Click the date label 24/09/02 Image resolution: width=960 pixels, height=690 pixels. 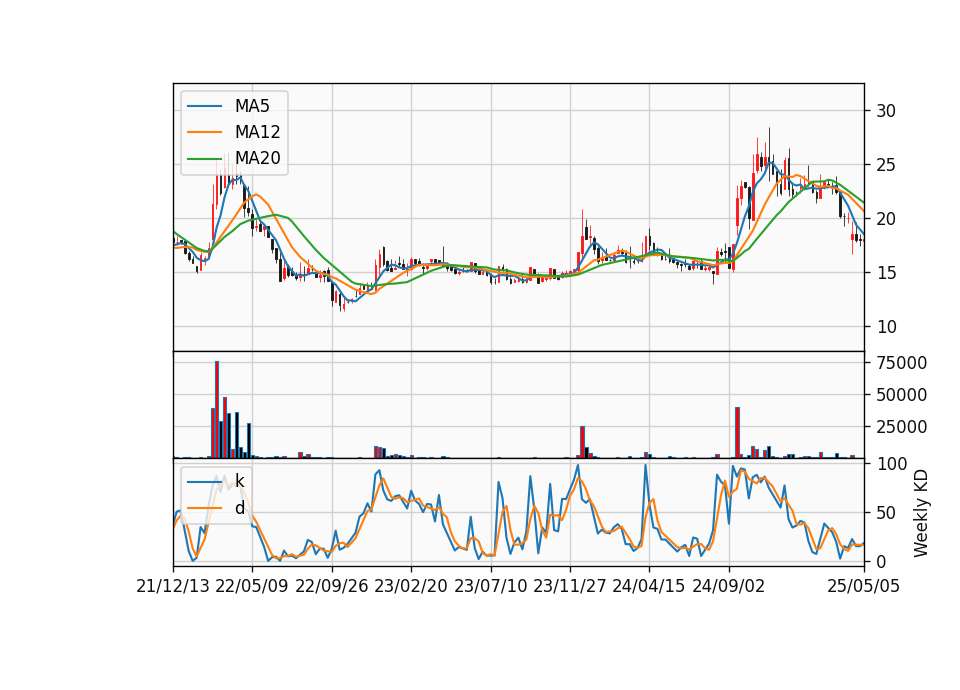tap(729, 586)
